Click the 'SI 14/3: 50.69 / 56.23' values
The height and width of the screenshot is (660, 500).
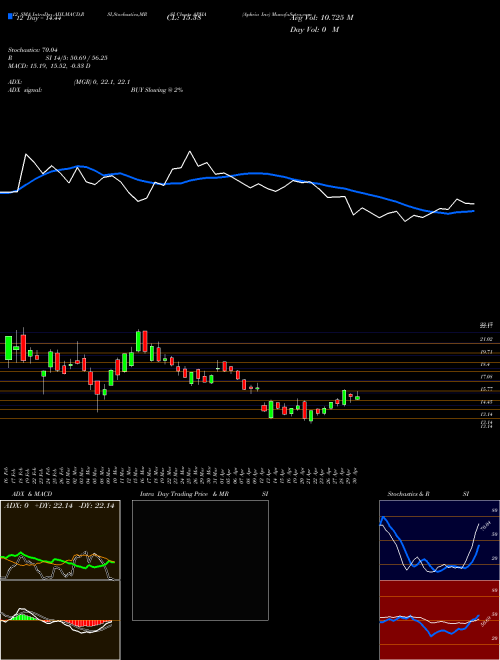coord(77,58)
